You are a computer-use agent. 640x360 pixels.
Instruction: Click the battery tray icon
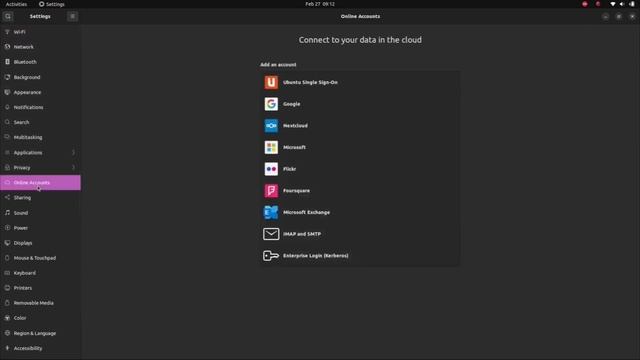click(x=631, y=4)
